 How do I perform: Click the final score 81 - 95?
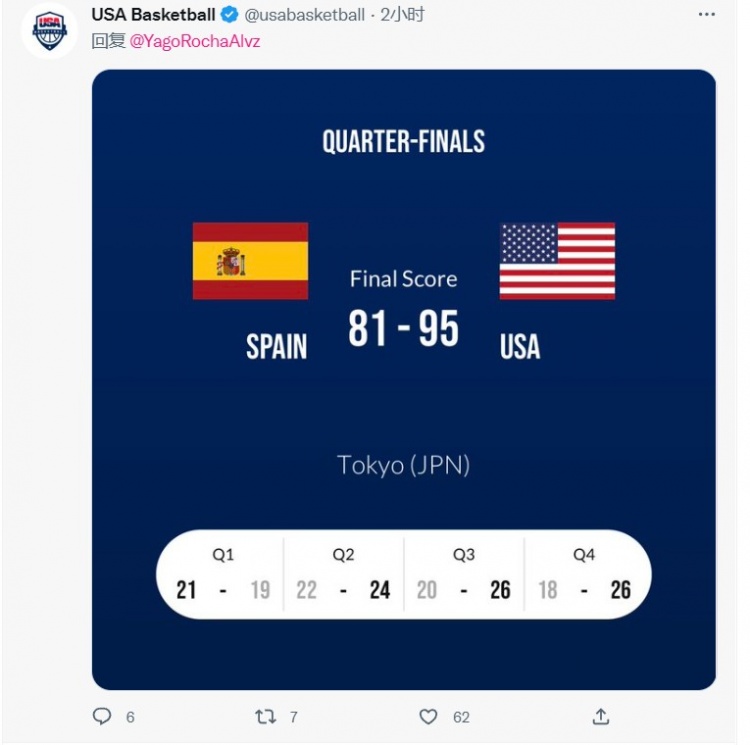coord(403,328)
